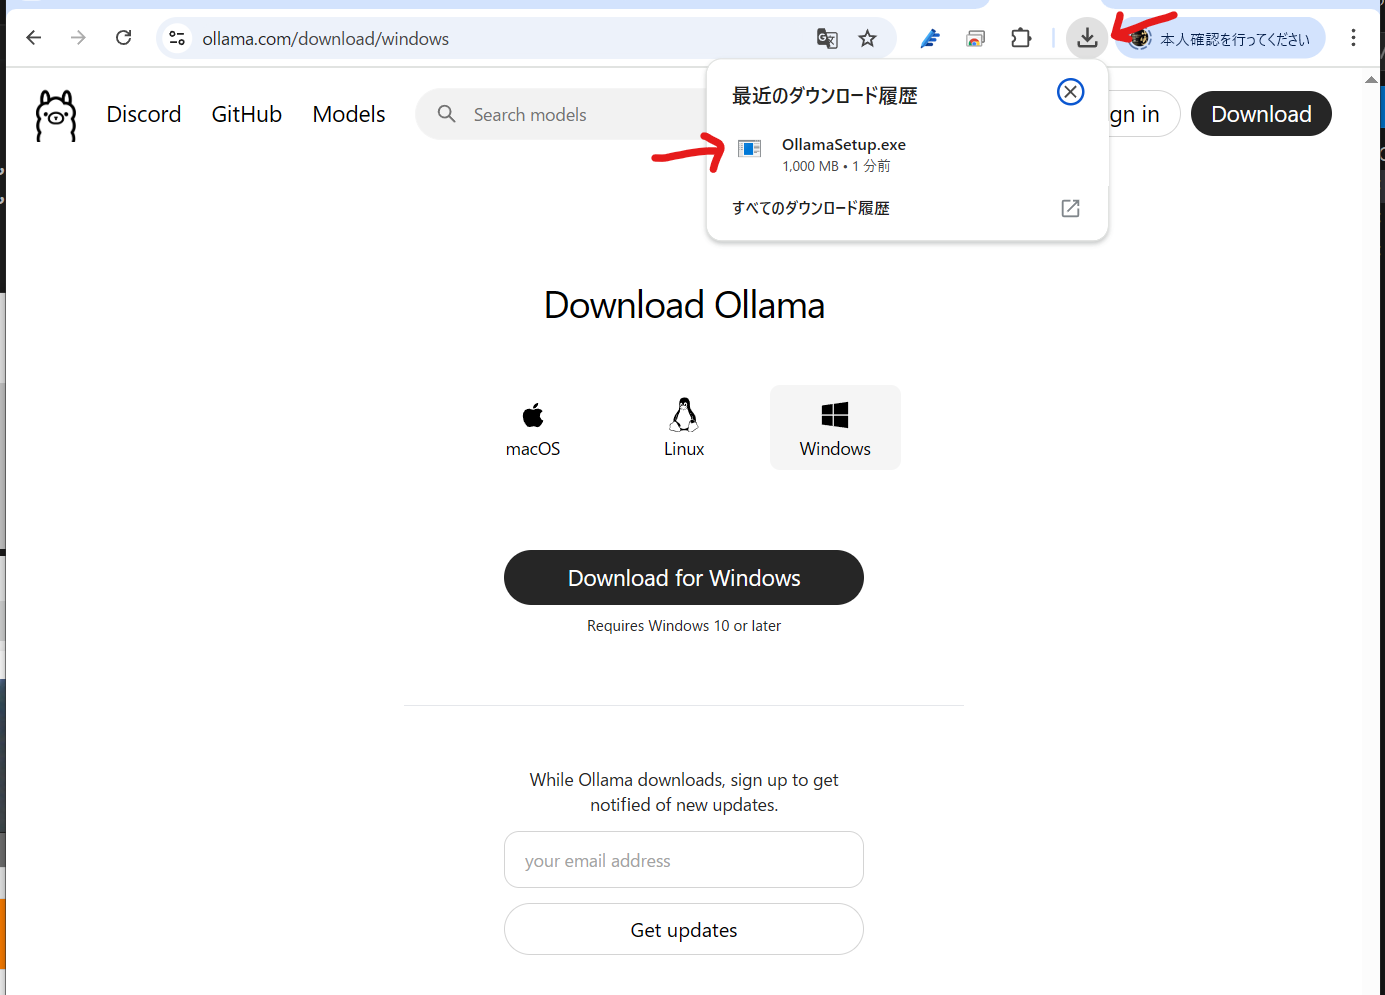This screenshot has width=1385, height=995.
Task: Open the browser extensions puzzle icon
Action: (1021, 38)
